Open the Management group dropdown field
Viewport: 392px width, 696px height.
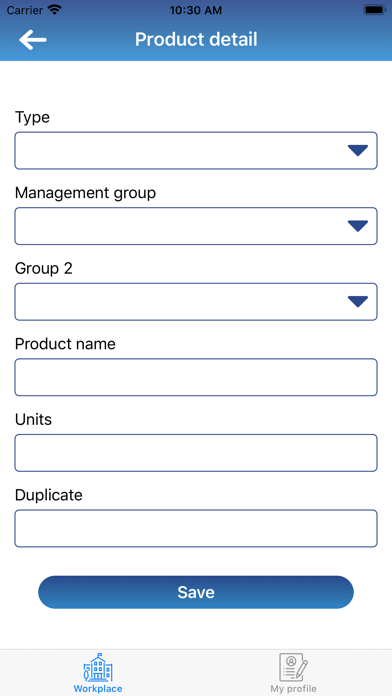coord(196,226)
